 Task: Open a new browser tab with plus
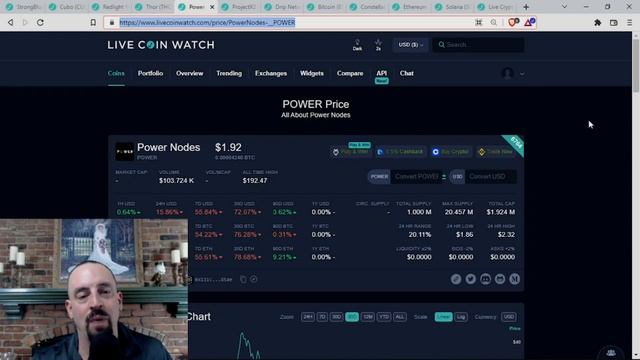point(526,7)
